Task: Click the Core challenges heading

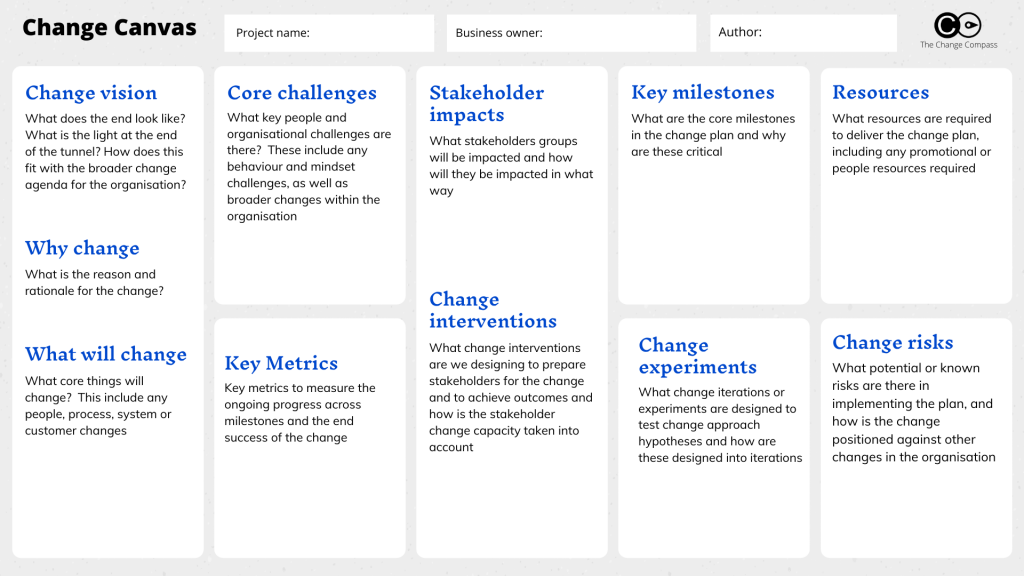Action: pyautogui.click(x=302, y=93)
